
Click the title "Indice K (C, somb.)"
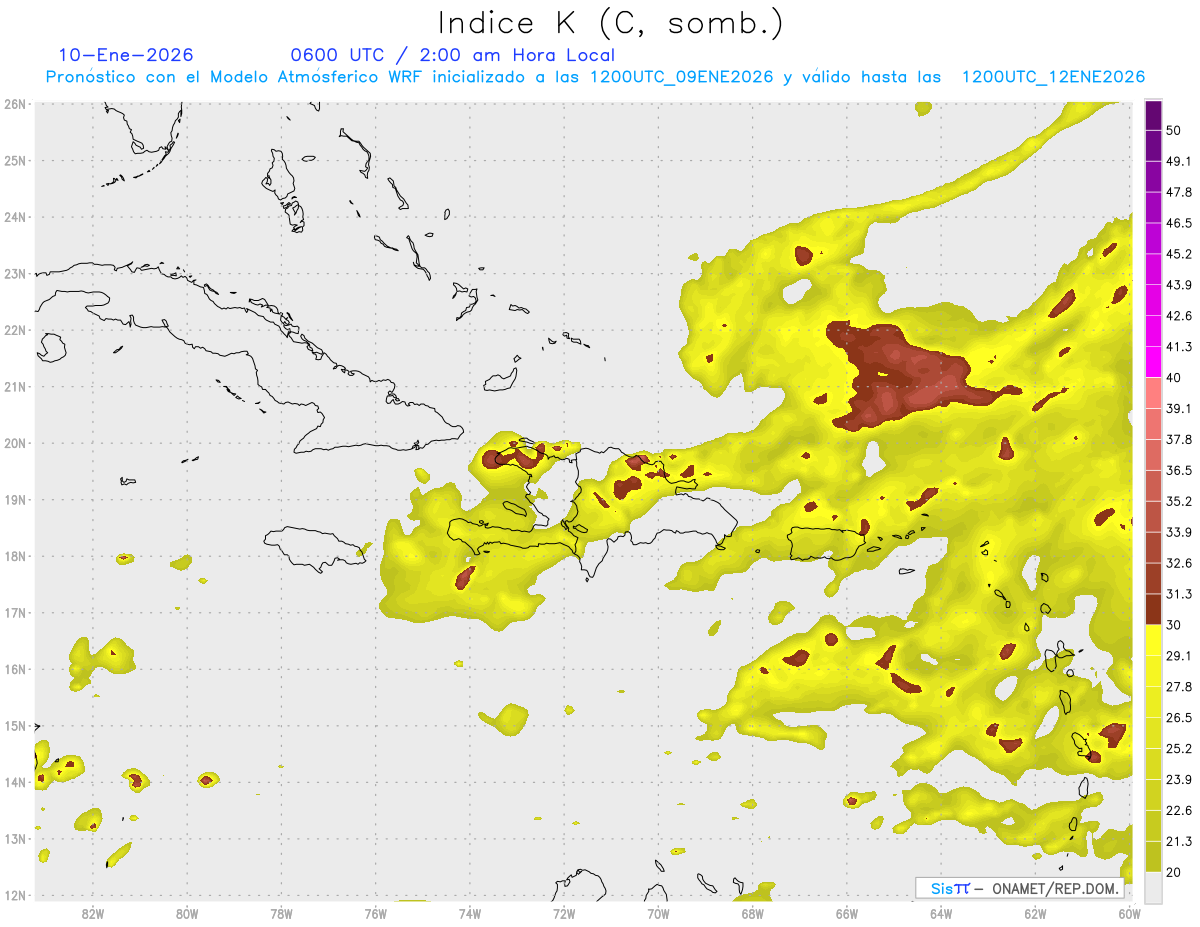coord(609,23)
